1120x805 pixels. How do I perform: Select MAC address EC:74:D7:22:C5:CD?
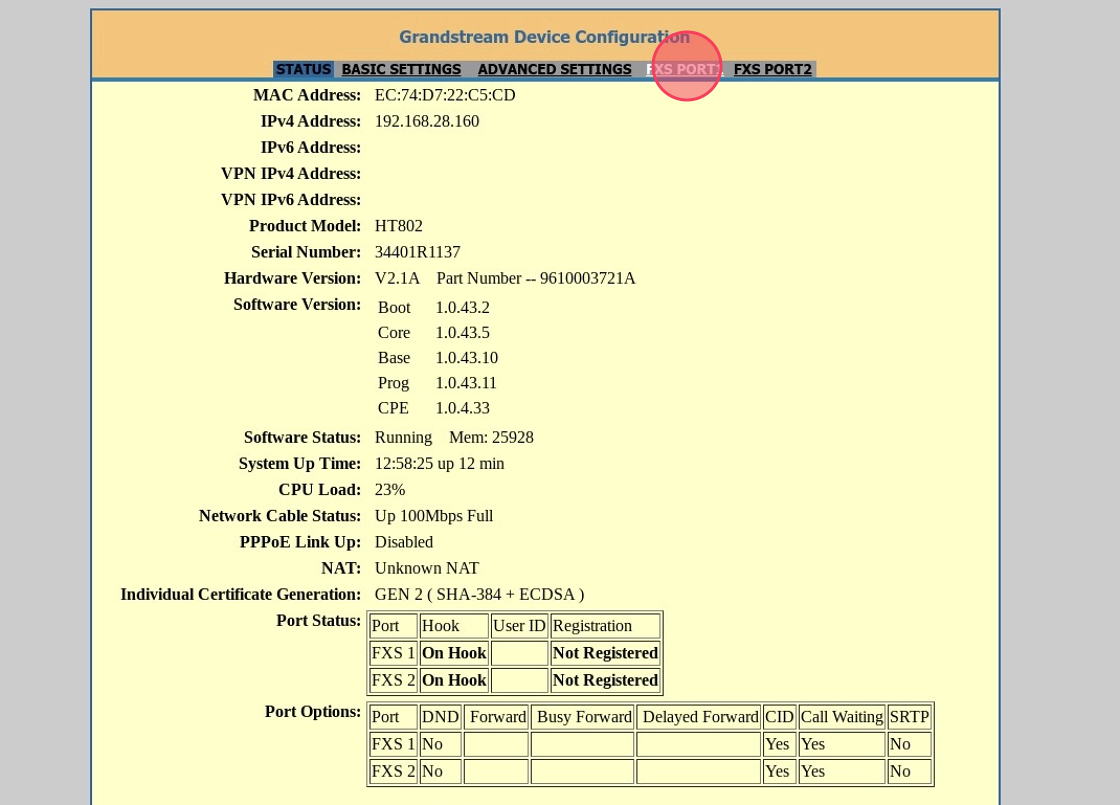point(445,95)
